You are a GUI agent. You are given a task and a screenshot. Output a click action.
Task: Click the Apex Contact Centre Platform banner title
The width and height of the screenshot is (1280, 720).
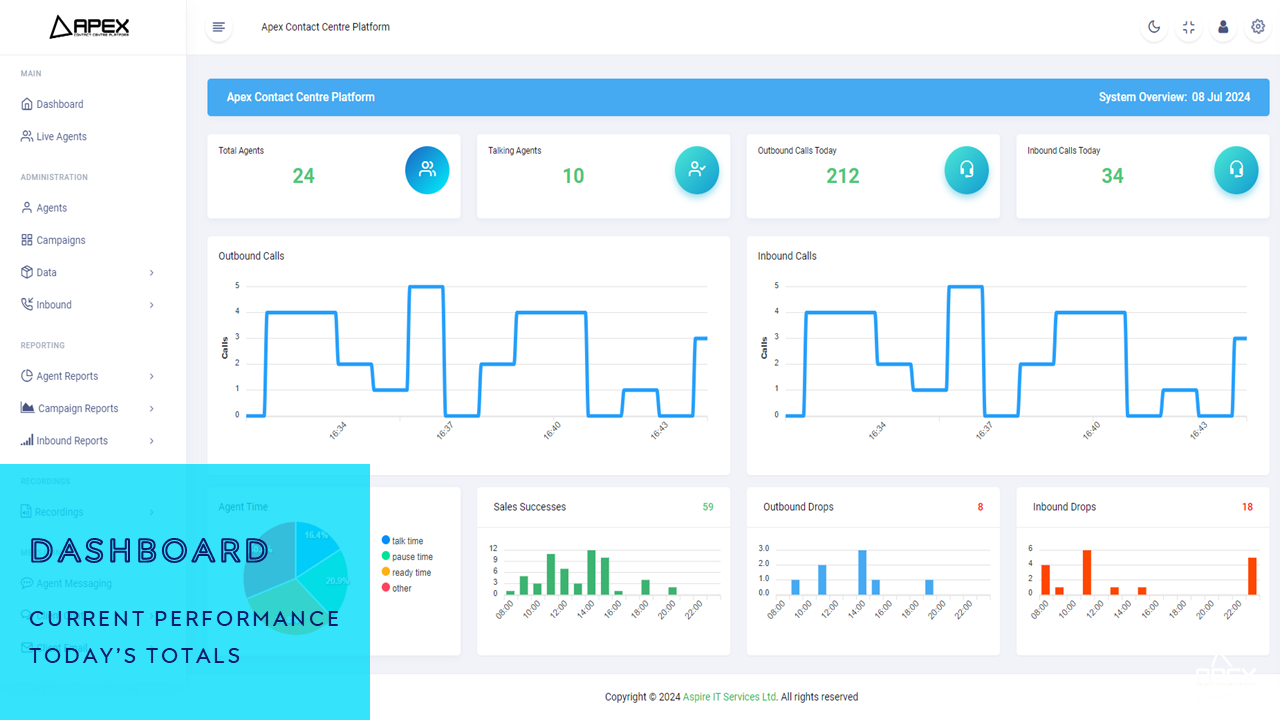click(301, 97)
